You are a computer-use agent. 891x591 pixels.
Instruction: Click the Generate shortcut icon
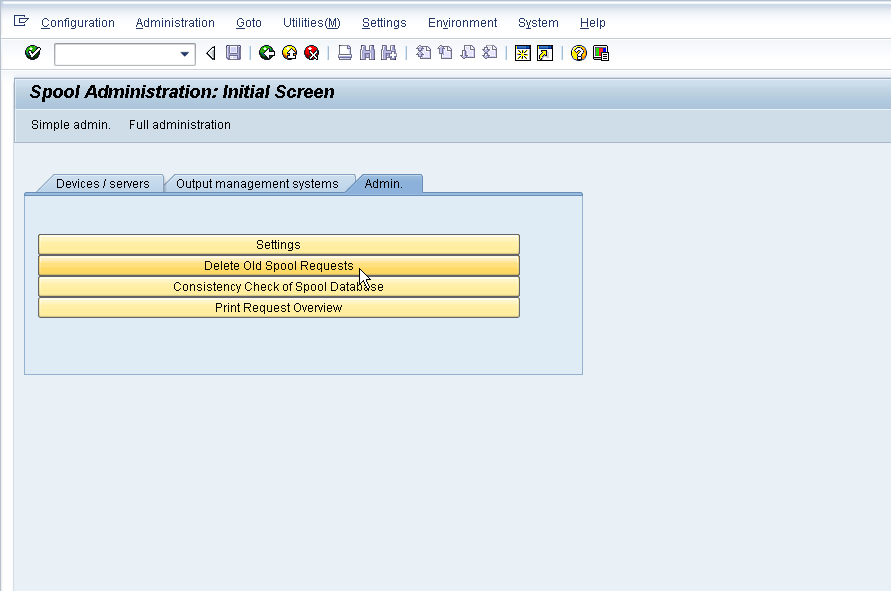(x=544, y=52)
